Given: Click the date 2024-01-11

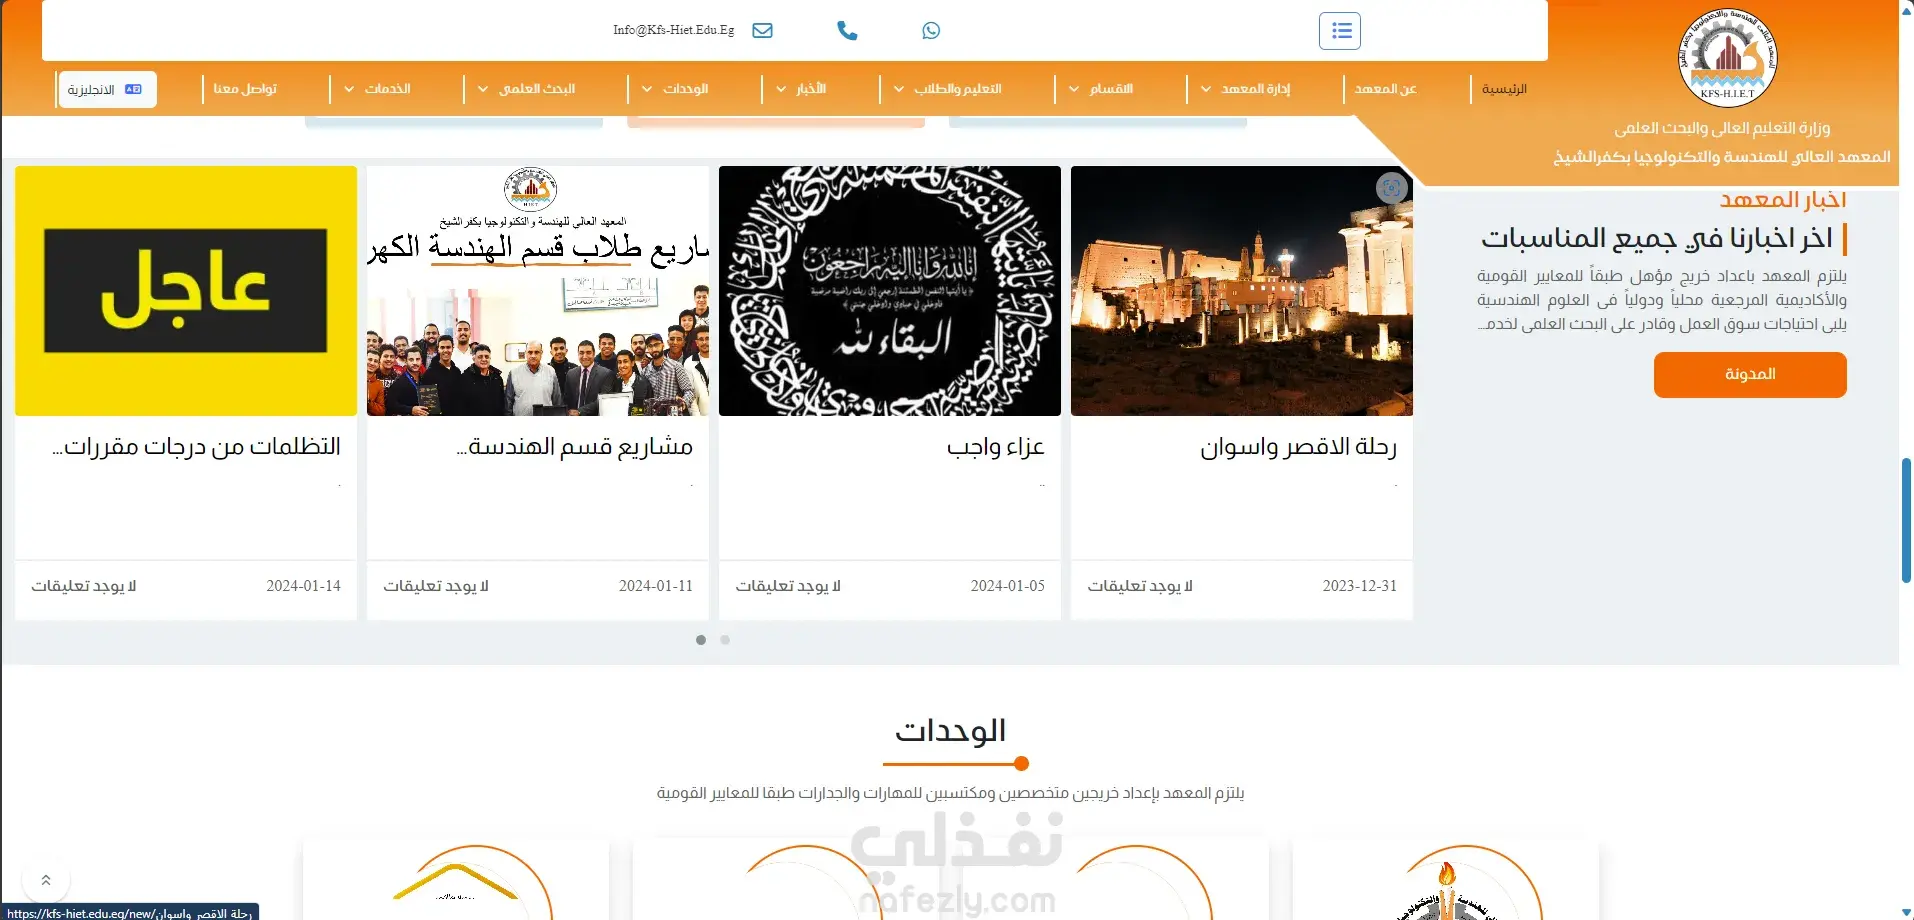Looking at the screenshot, I should pyautogui.click(x=655, y=586).
